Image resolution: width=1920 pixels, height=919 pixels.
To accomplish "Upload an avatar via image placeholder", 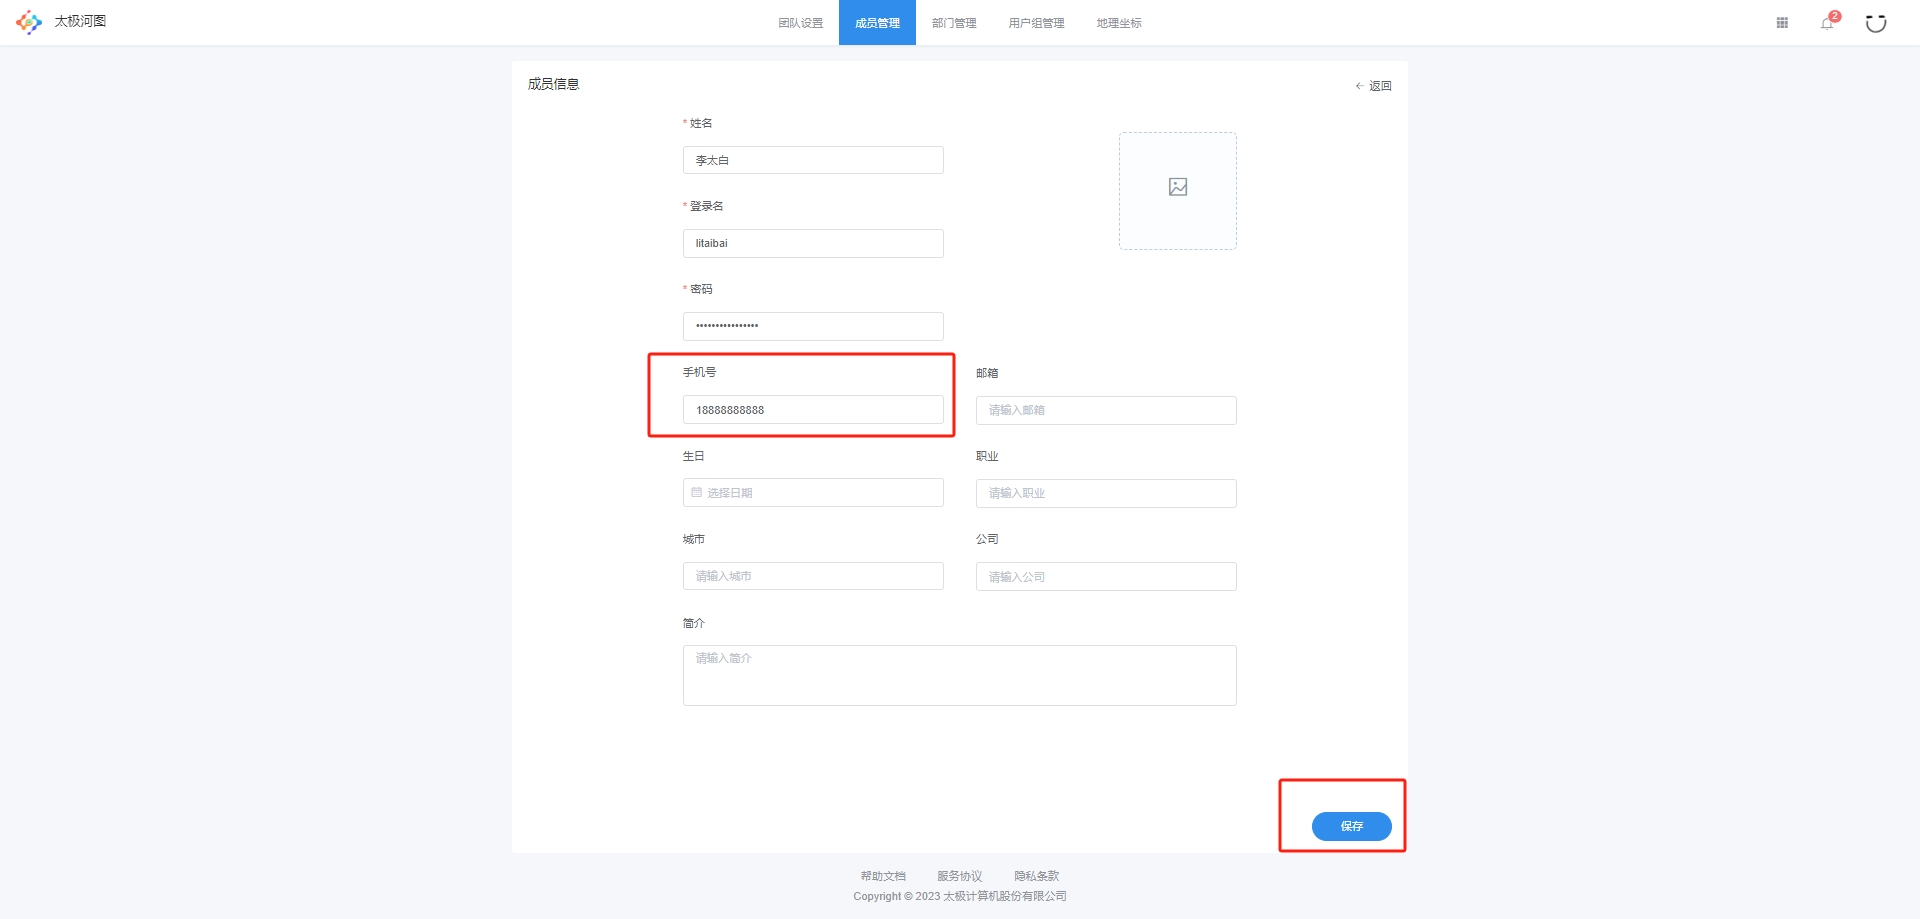I will pyautogui.click(x=1178, y=191).
